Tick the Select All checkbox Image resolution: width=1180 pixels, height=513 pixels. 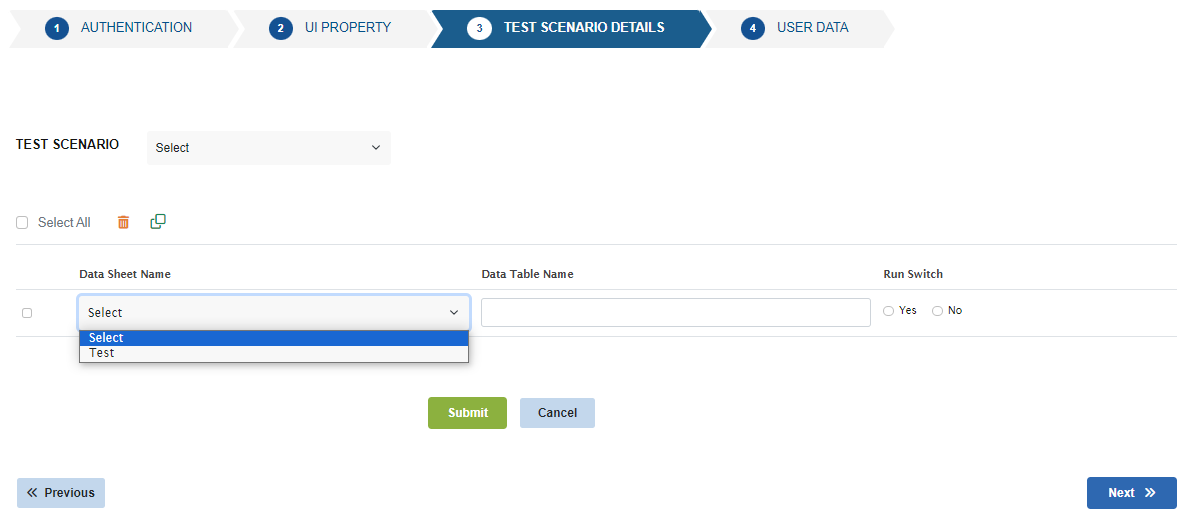click(x=22, y=223)
